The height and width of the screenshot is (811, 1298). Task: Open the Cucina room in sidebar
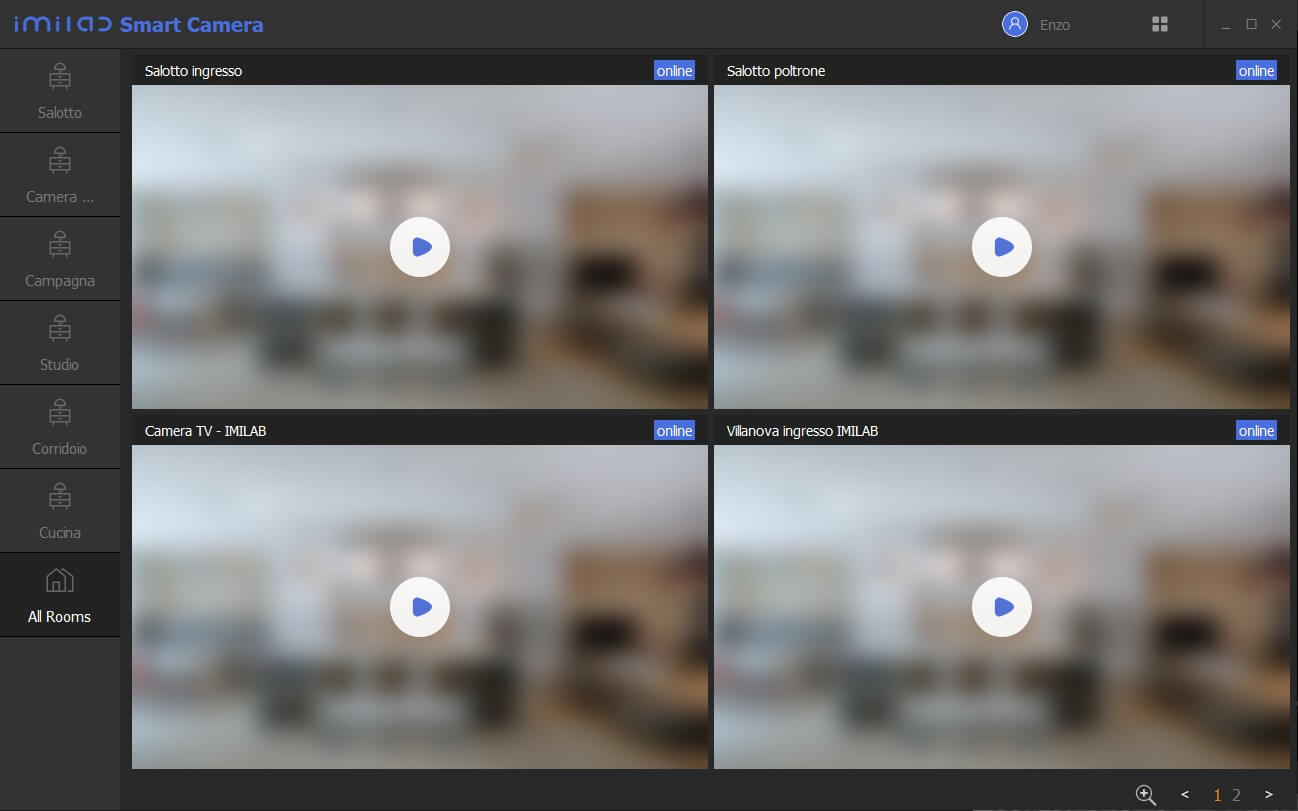pos(60,511)
